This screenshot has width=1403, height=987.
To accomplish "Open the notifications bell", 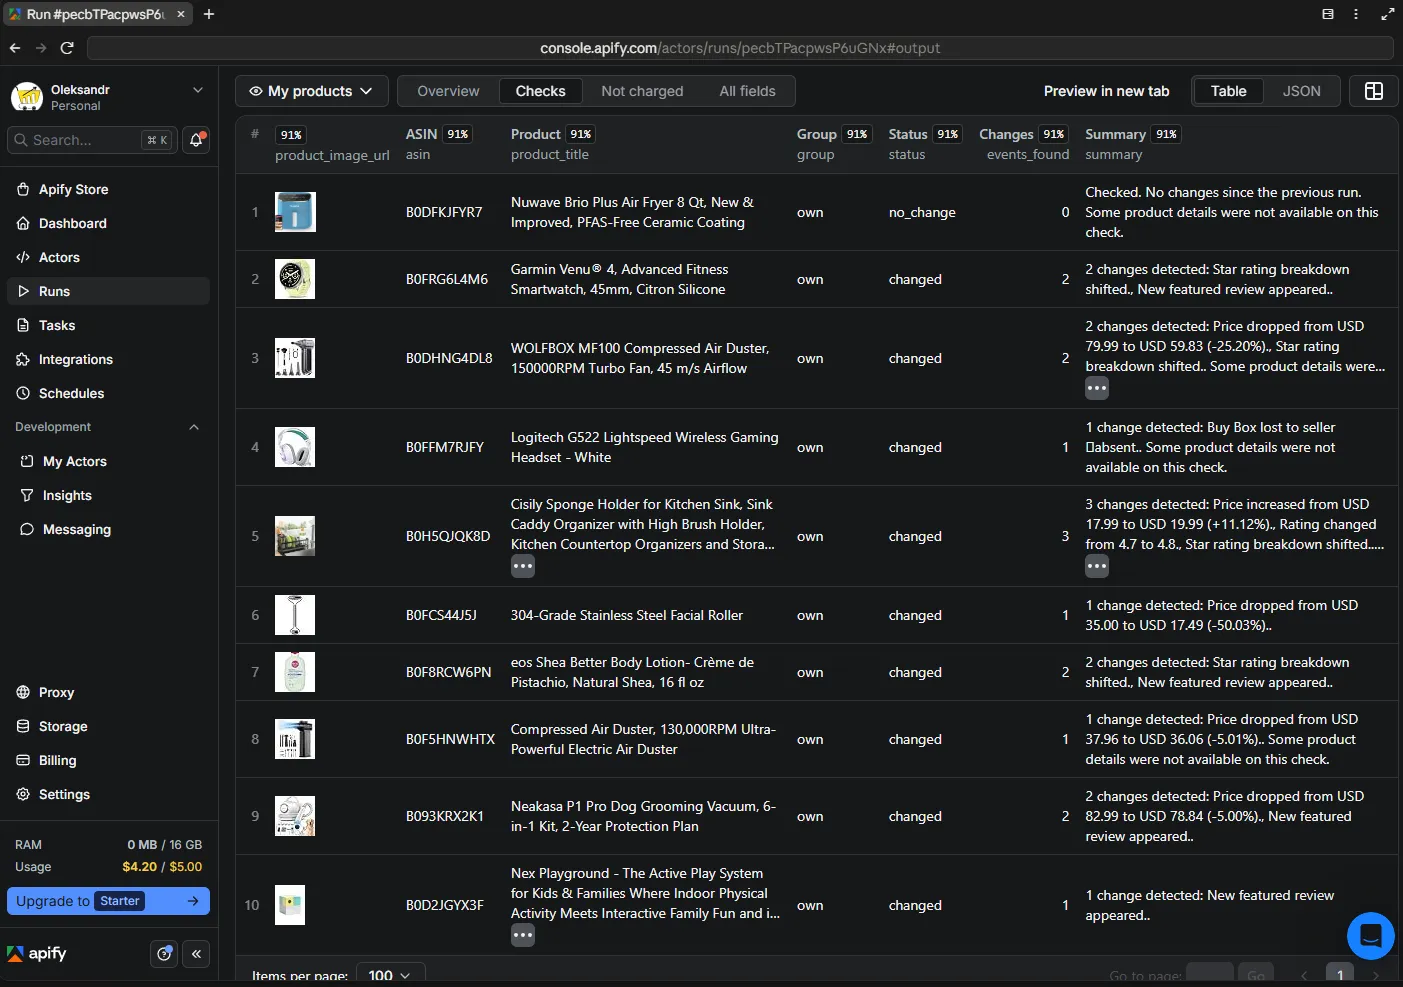I will pos(197,140).
